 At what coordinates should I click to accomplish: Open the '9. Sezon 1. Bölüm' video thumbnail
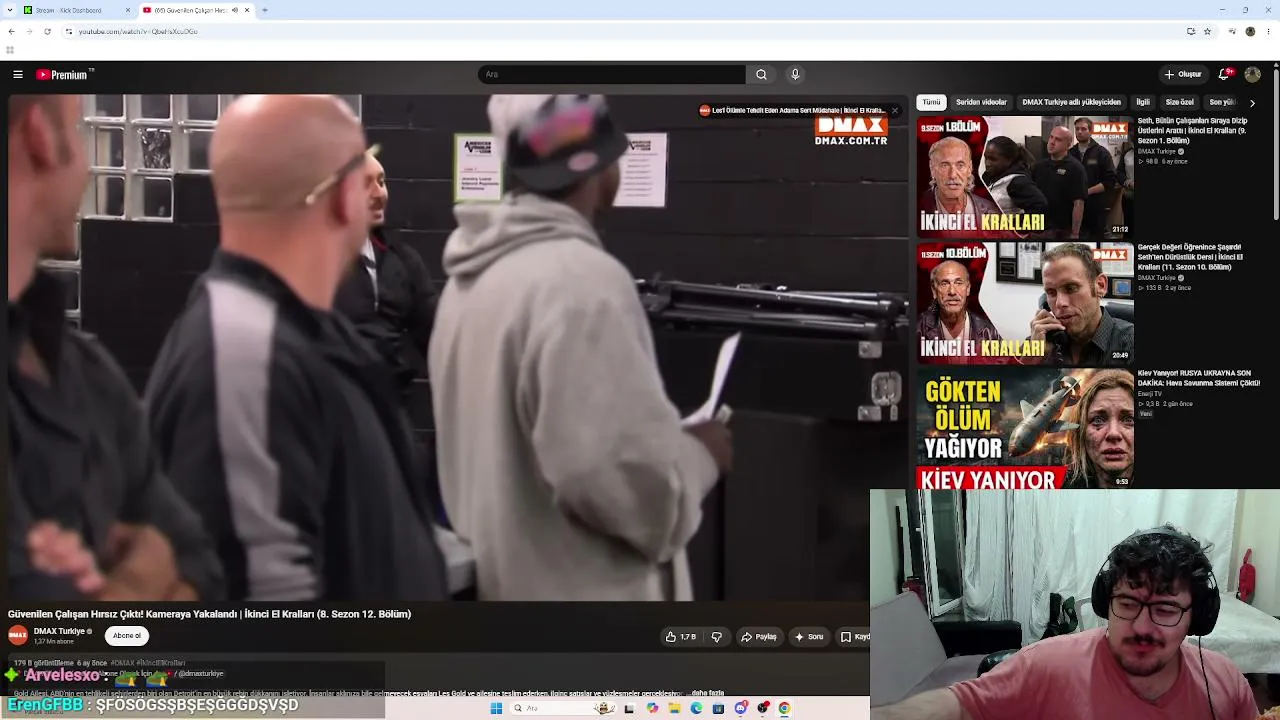[x=1025, y=177]
